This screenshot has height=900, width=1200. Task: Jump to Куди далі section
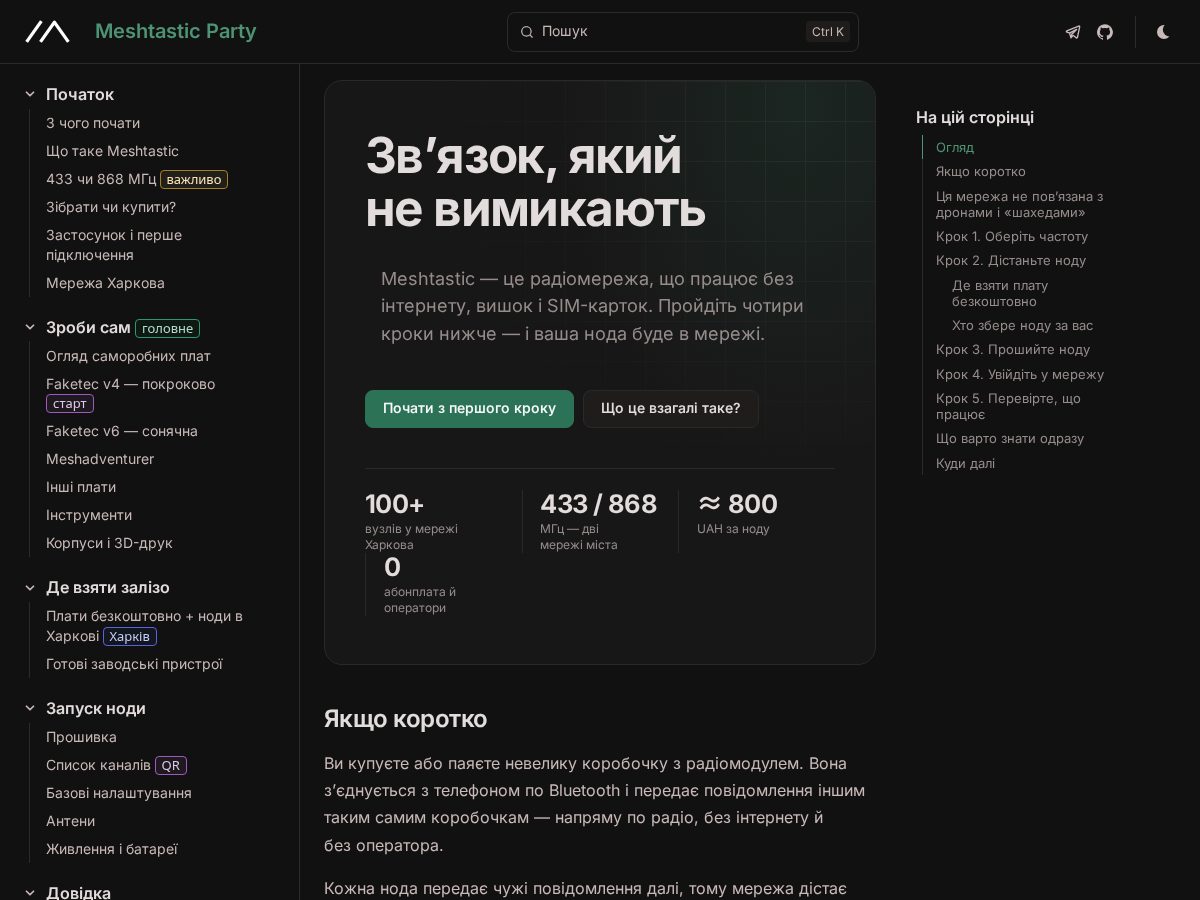tap(965, 464)
